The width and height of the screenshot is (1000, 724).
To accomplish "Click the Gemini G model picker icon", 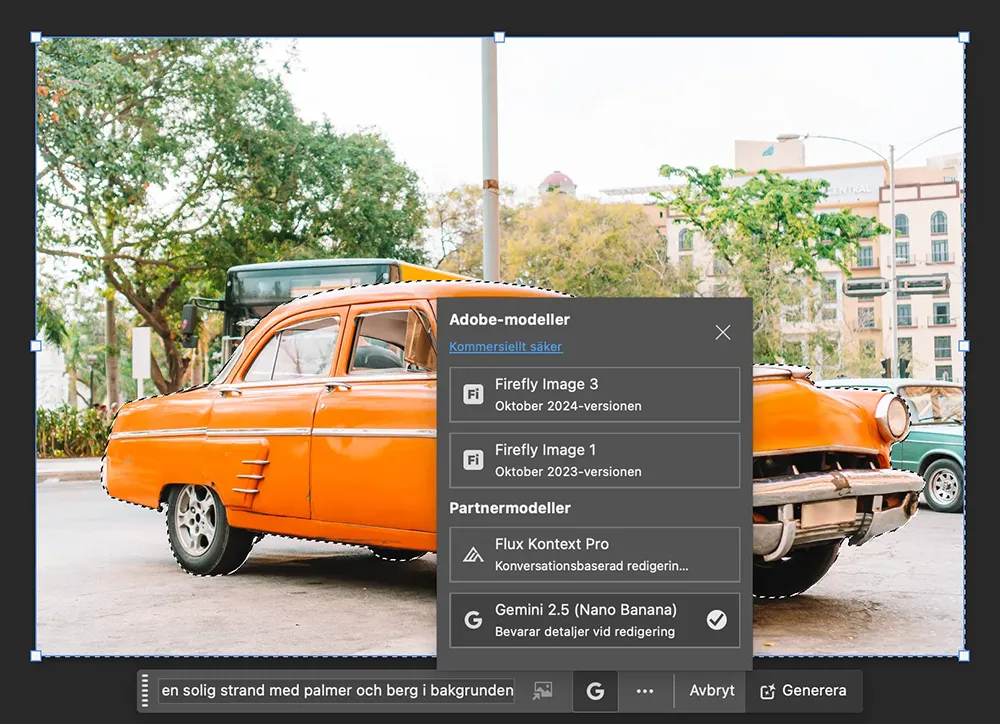I will [x=595, y=691].
